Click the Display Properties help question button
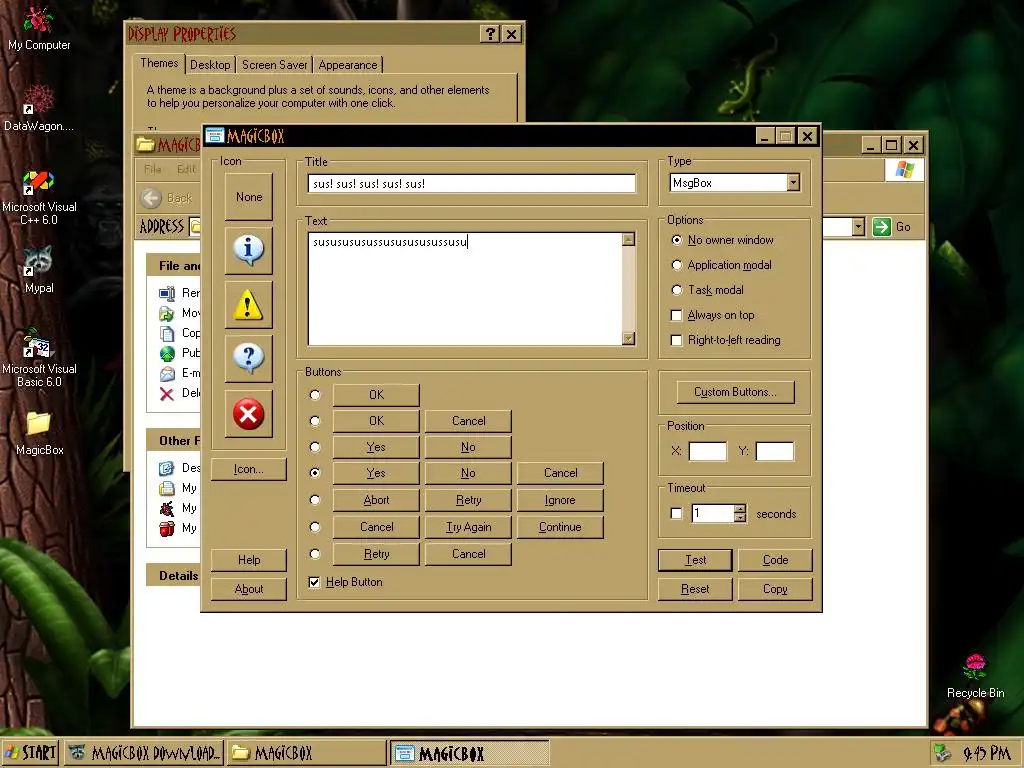 490,34
